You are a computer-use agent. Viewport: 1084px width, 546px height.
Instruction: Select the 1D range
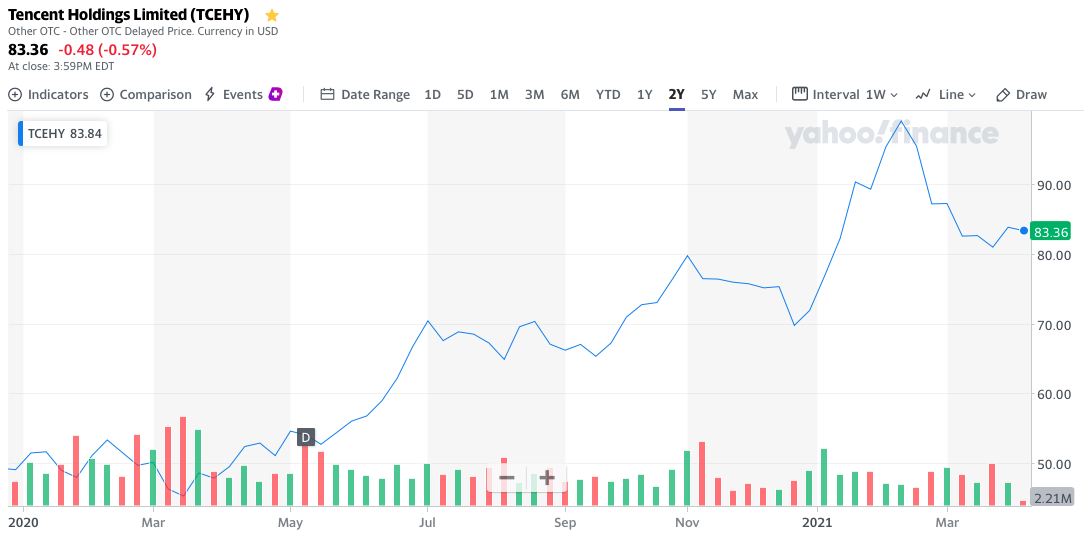pos(432,95)
